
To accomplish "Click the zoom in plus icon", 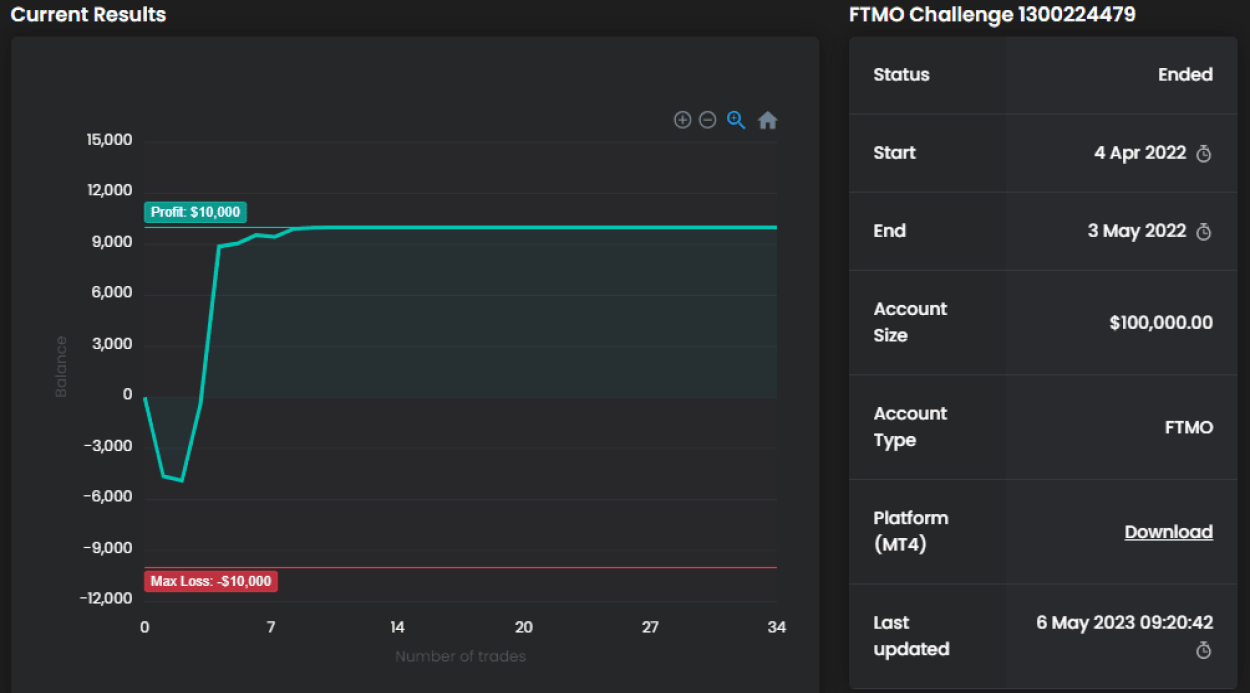I will [x=682, y=120].
